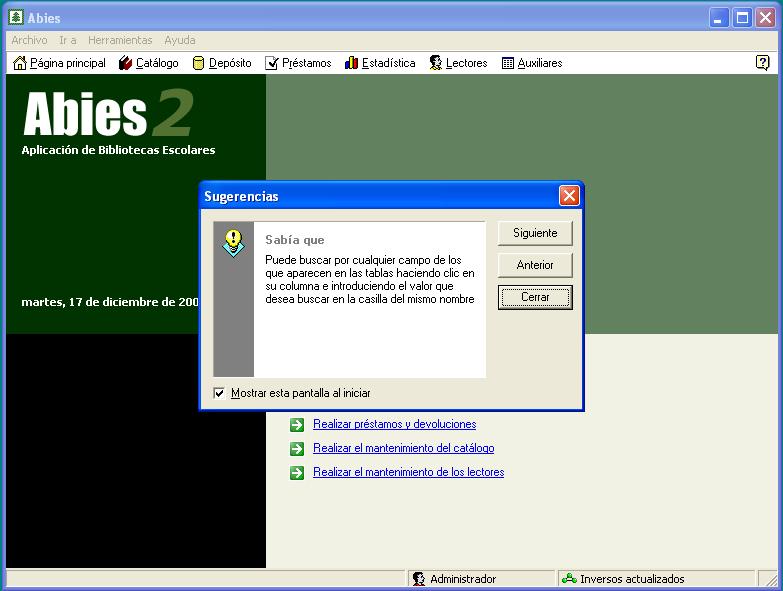Uncheck Mostrar esta pantalla al iniciar
The image size is (783, 591).
click(220, 393)
